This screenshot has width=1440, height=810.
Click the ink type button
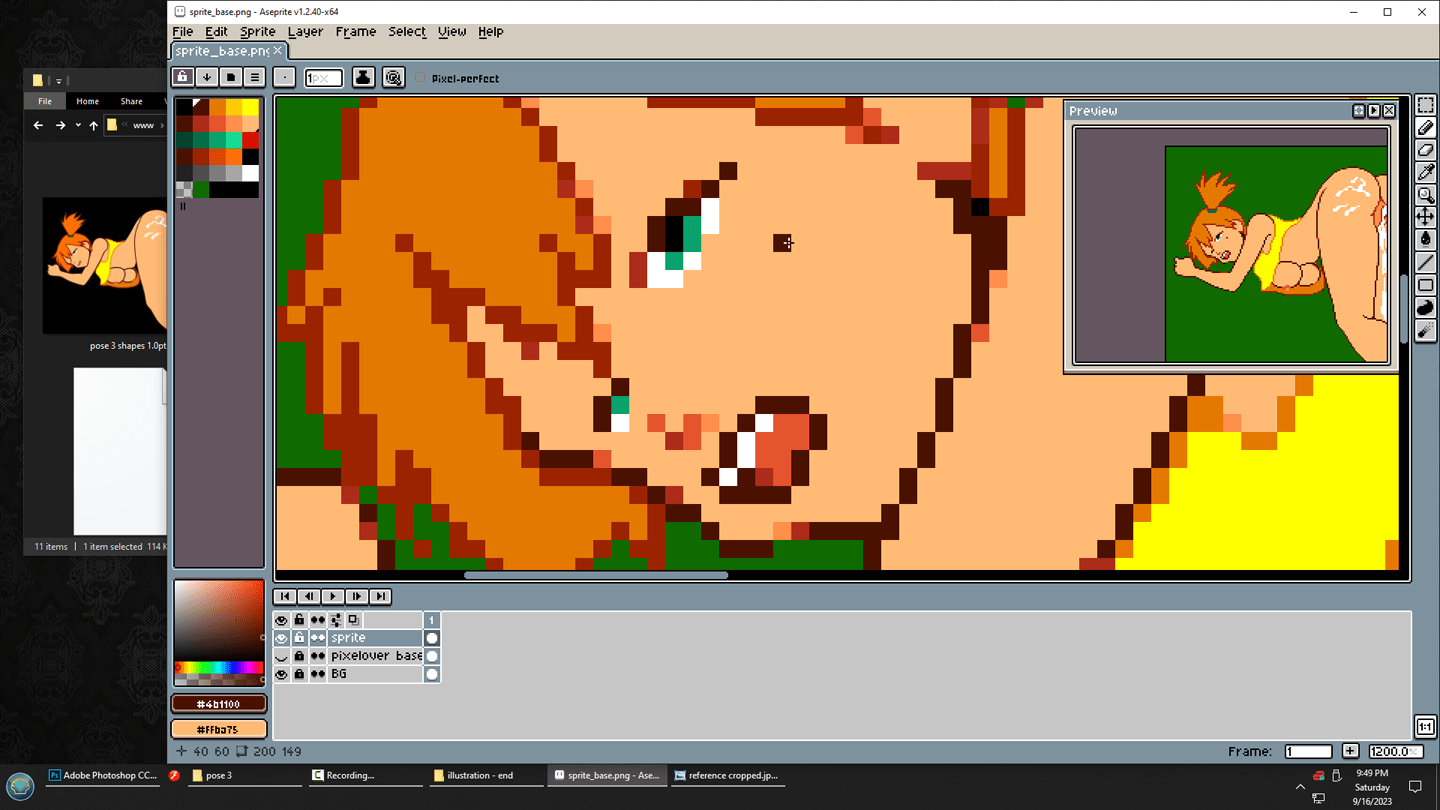pyautogui.click(x=363, y=77)
